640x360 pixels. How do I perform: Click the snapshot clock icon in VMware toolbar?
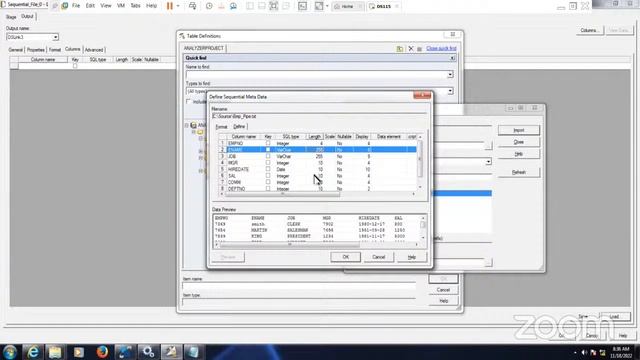click(x=209, y=6)
